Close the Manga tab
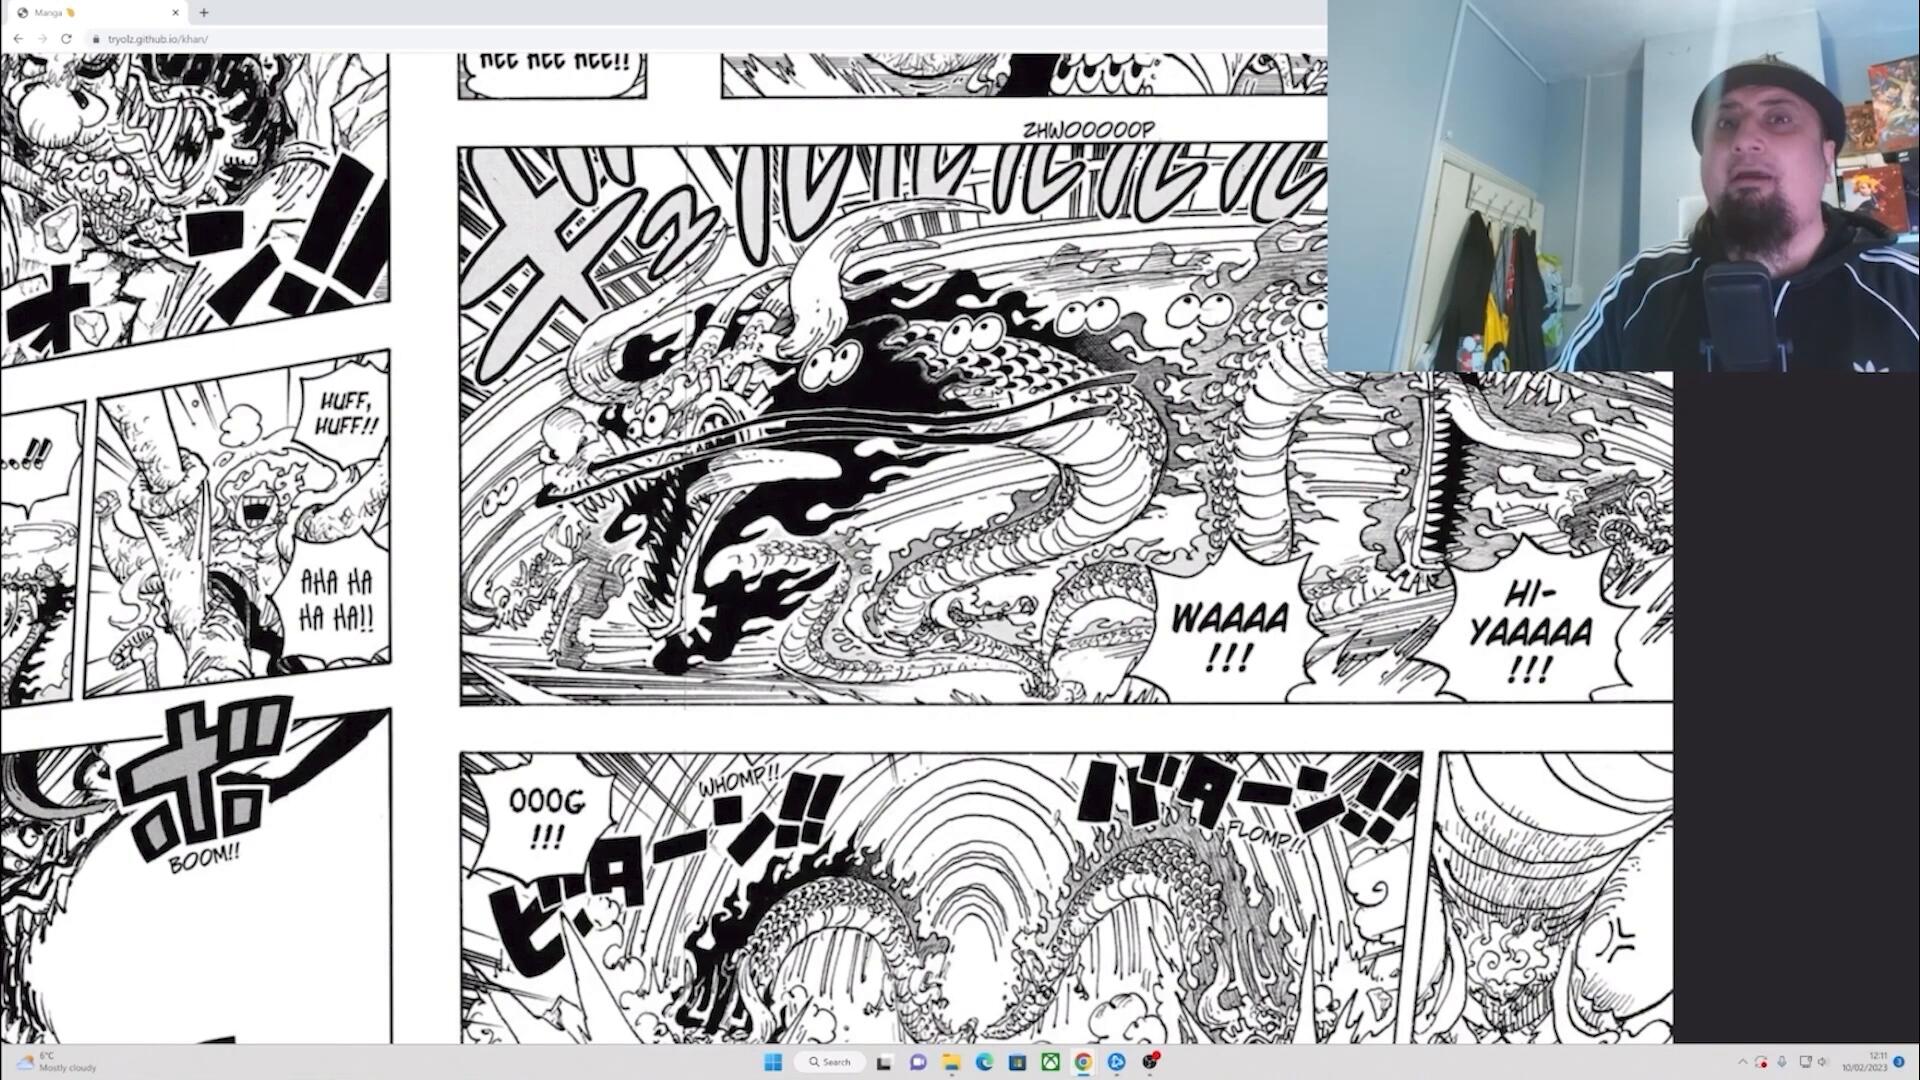The width and height of the screenshot is (1920, 1080). pos(176,13)
